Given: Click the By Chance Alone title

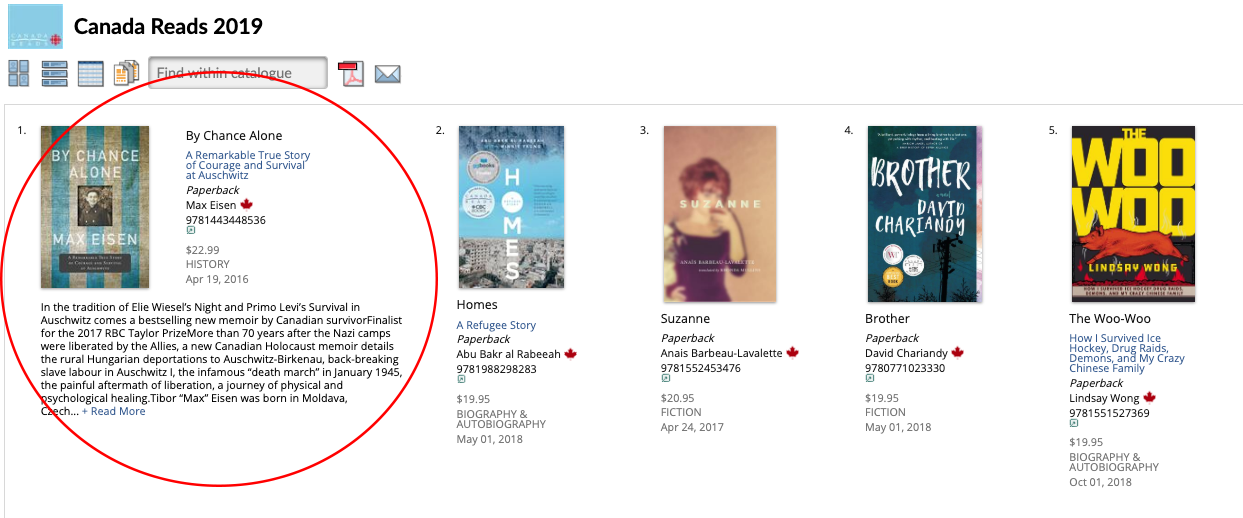Looking at the screenshot, I should (234, 136).
